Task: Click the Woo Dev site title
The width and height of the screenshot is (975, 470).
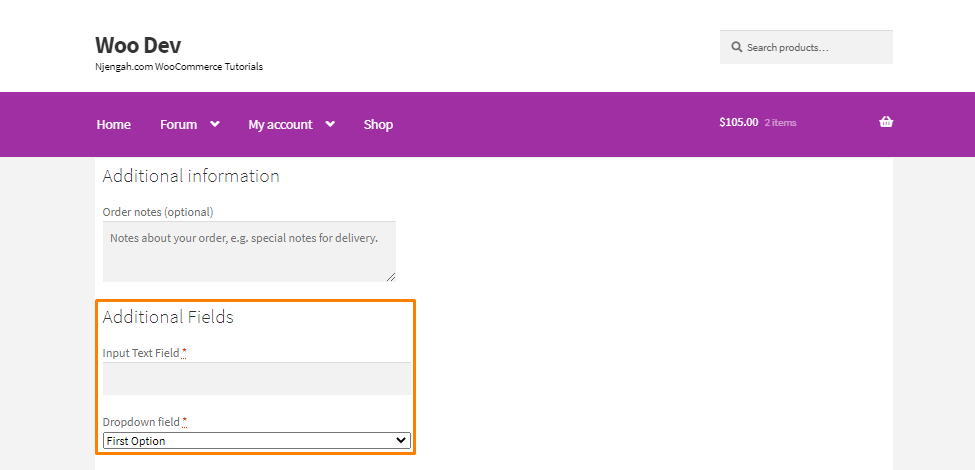Action: tap(138, 45)
